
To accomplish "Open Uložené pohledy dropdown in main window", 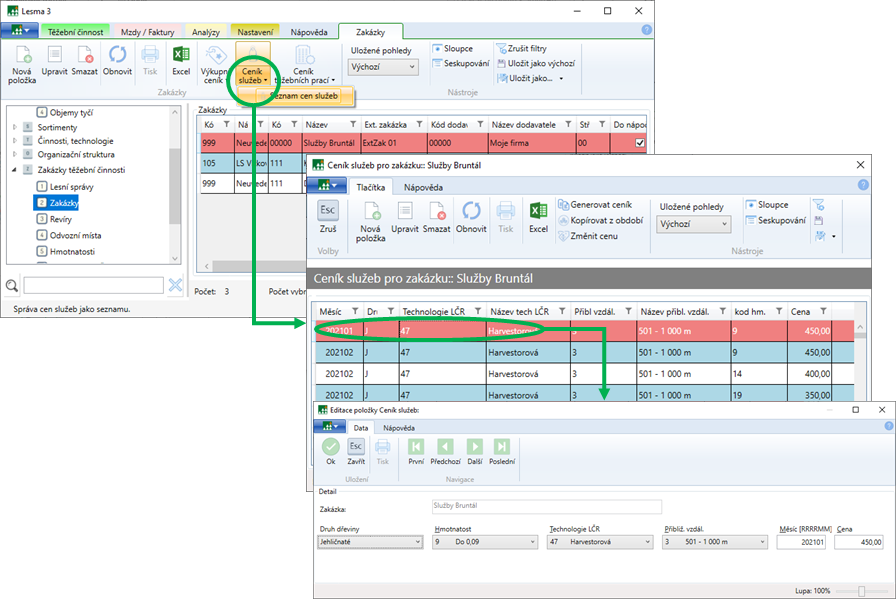I will tap(384, 67).
